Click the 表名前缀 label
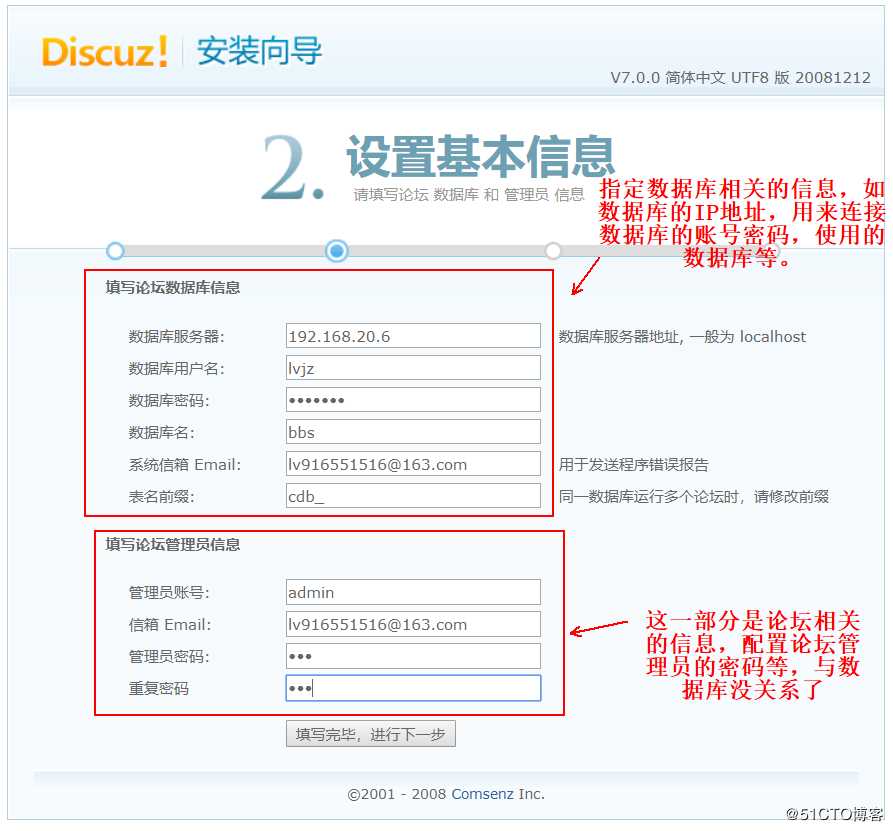Viewport: 893px width, 831px height. click(162, 497)
